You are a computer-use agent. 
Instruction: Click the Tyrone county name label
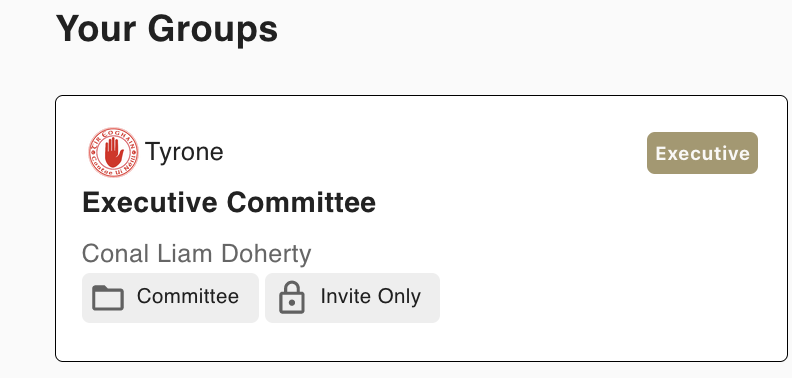[184, 152]
